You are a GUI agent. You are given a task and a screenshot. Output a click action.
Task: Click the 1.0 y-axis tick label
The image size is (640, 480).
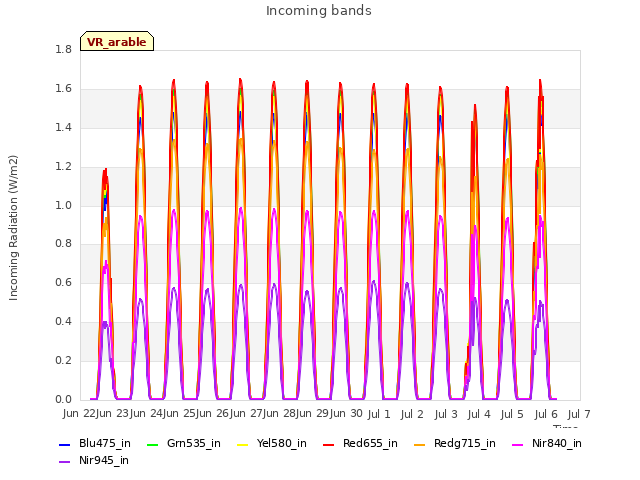[x=63, y=205]
